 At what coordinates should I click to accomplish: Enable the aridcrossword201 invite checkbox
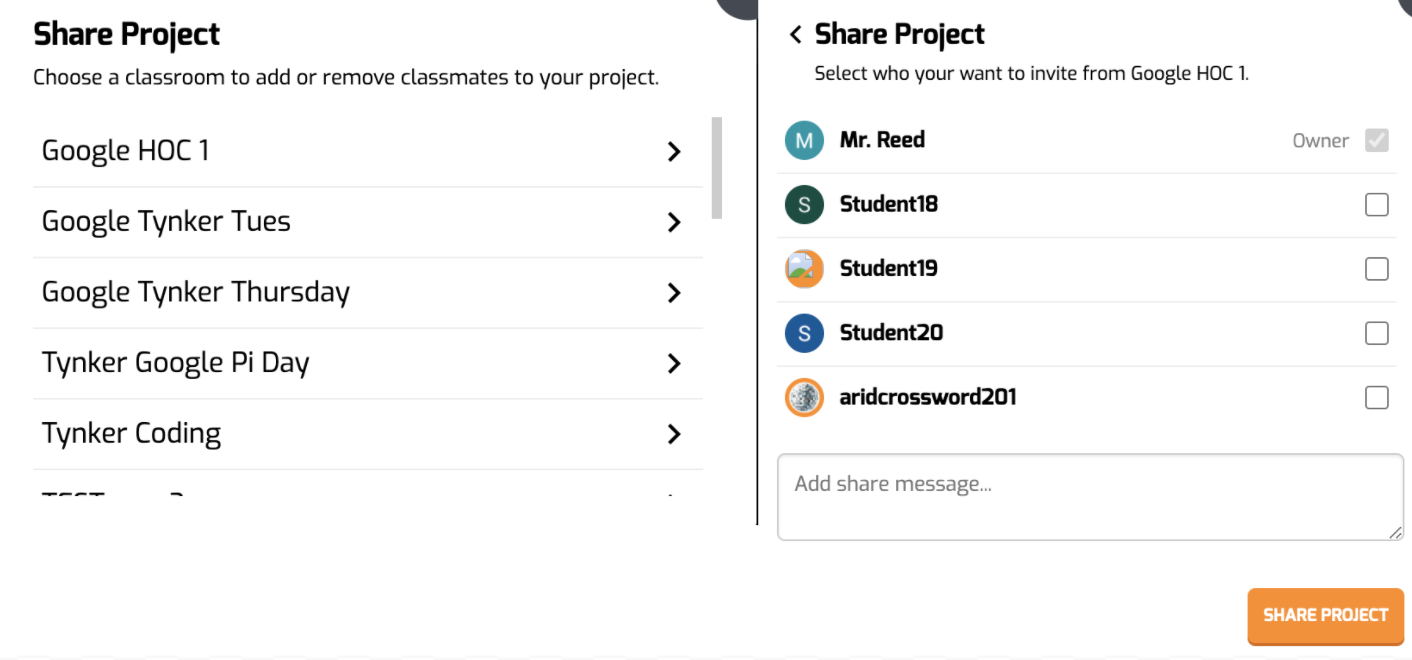(1377, 397)
